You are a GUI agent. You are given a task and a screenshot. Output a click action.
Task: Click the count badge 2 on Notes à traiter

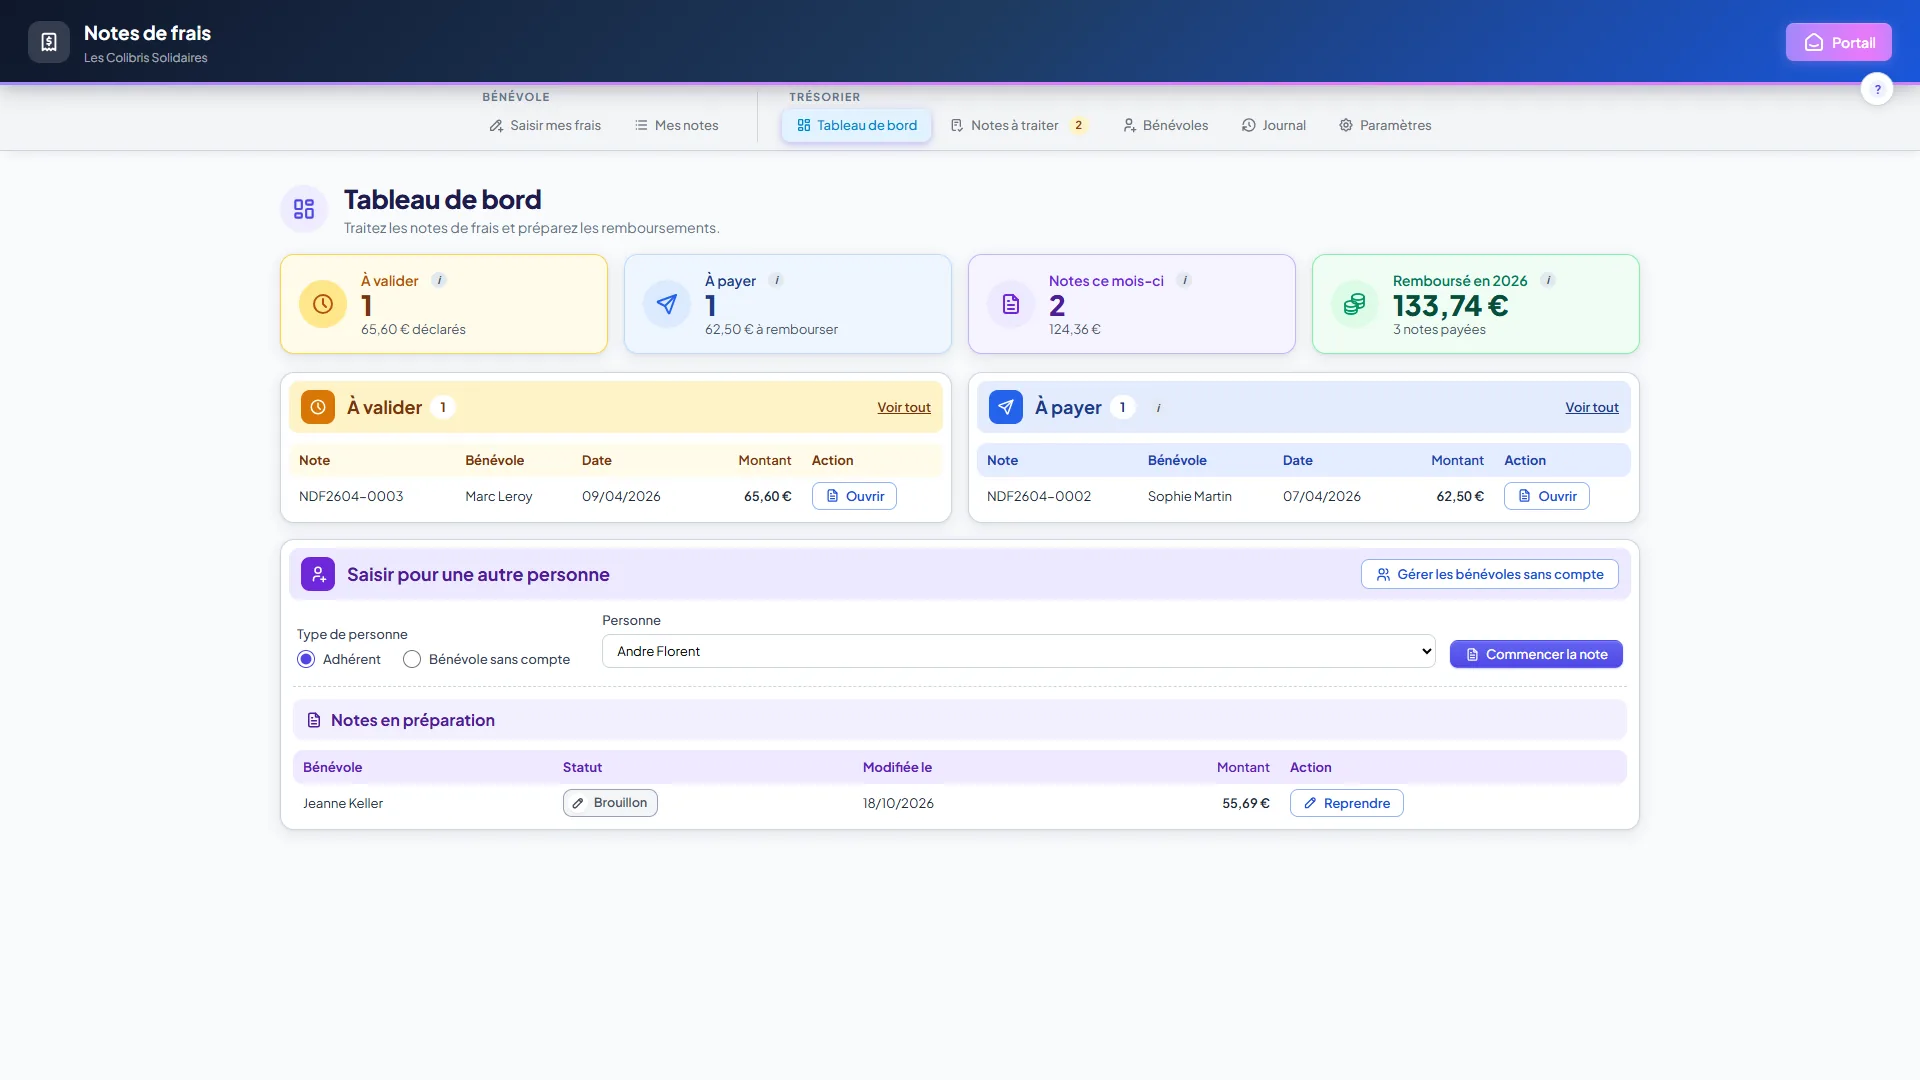[1078, 125]
